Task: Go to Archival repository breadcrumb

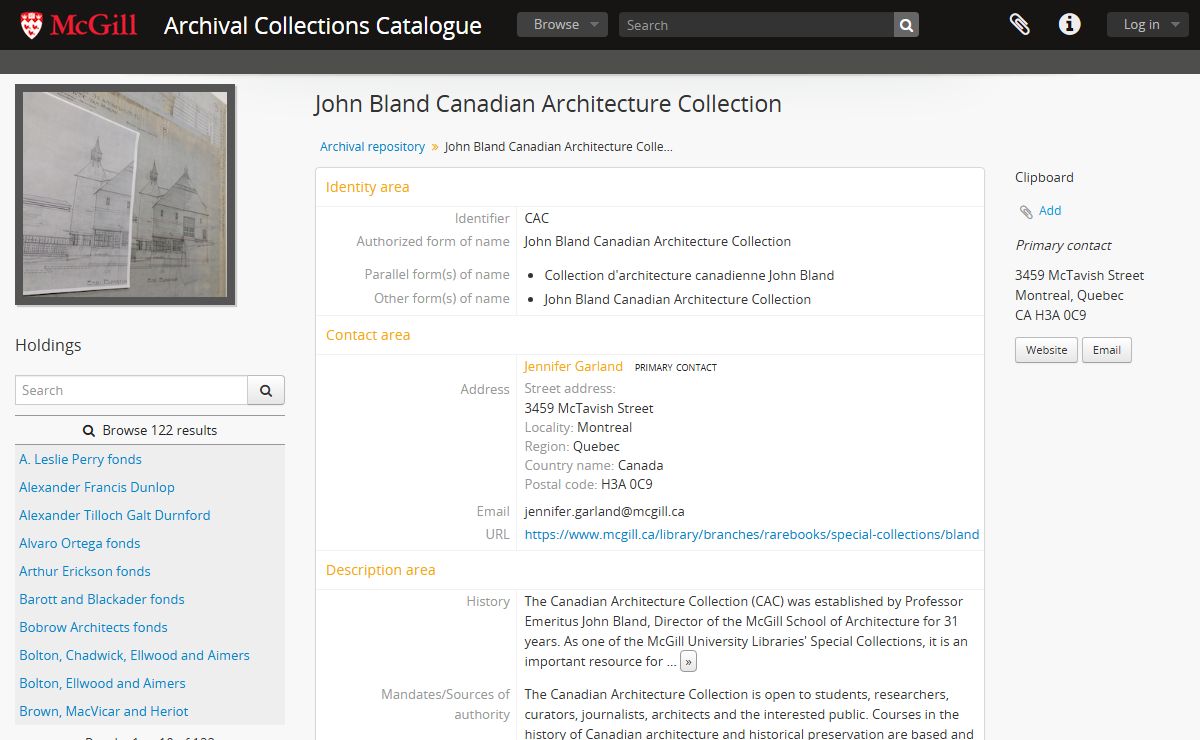Action: click(x=372, y=146)
